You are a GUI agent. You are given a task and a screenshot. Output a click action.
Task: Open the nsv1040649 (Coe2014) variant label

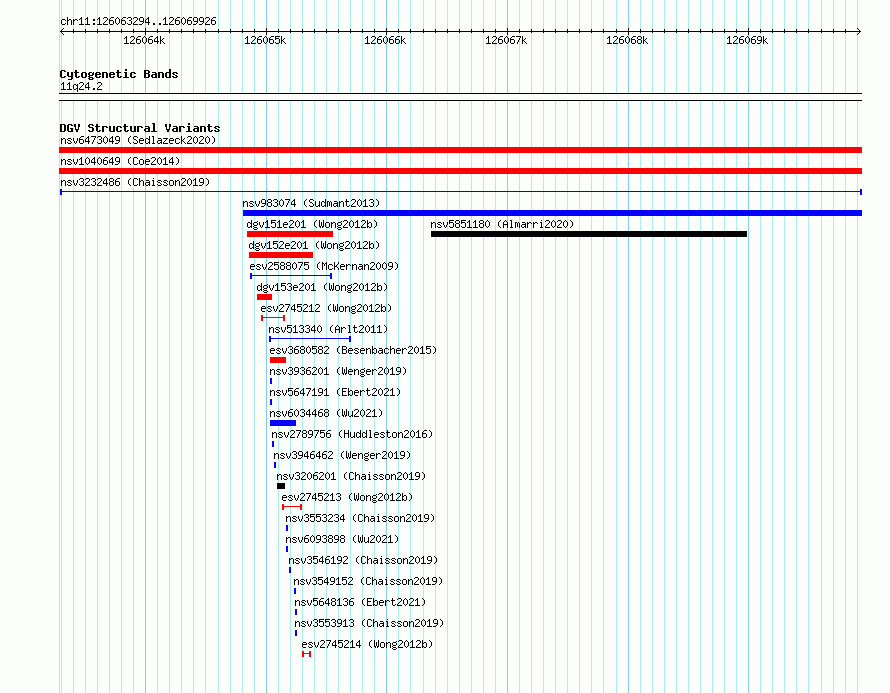[x=120, y=161]
